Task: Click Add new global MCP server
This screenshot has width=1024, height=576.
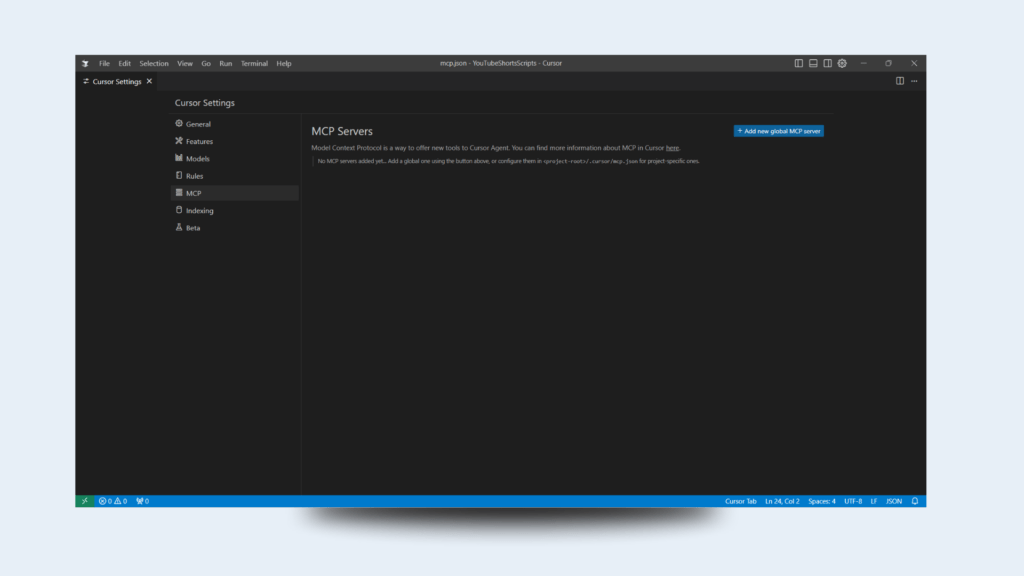Action: click(x=778, y=131)
